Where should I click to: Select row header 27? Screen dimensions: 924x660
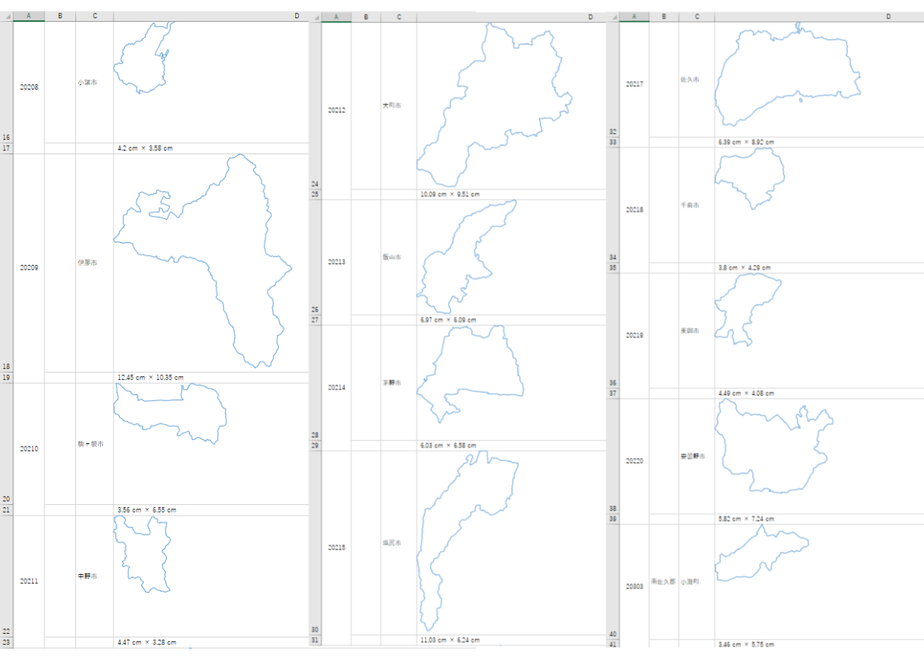pos(315,320)
